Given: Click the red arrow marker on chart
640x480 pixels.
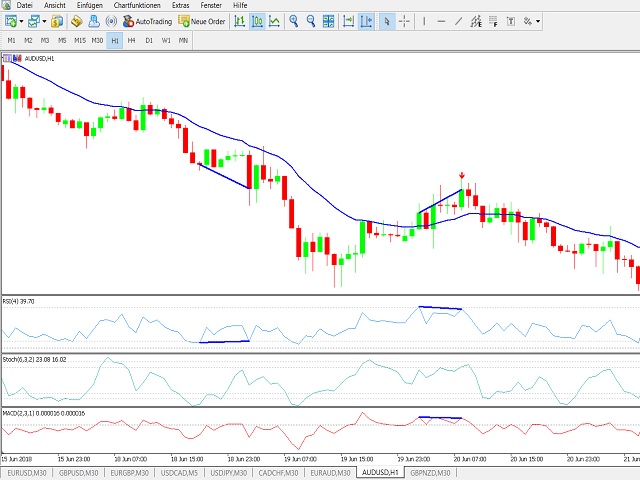Looking at the screenshot, I should pos(461,176).
